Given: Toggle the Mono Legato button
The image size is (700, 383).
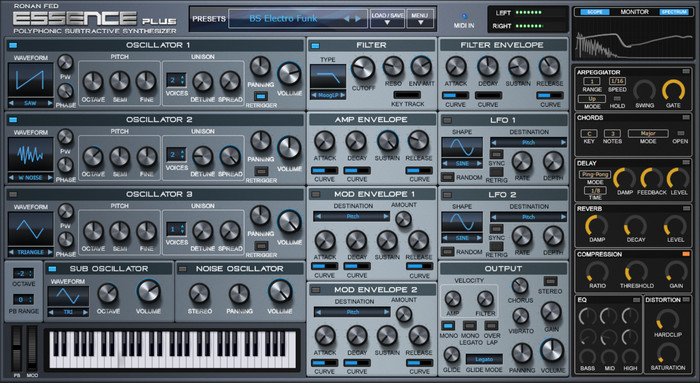Looking at the screenshot, I should point(470,325).
